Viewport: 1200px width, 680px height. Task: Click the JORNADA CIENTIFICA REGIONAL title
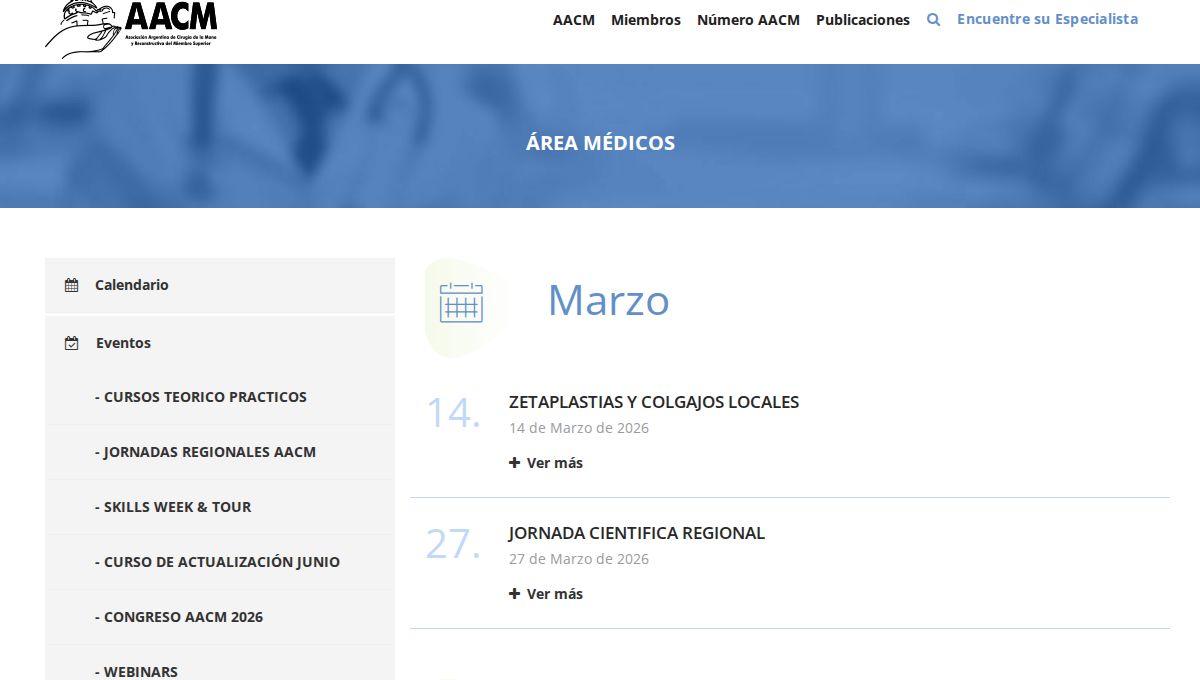click(637, 533)
